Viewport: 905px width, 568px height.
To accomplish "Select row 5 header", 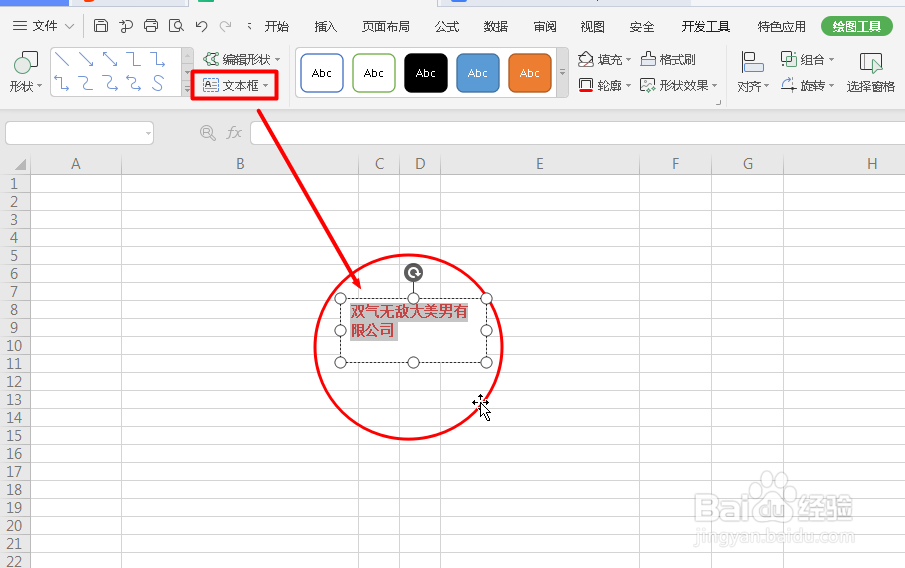I will tap(14, 256).
